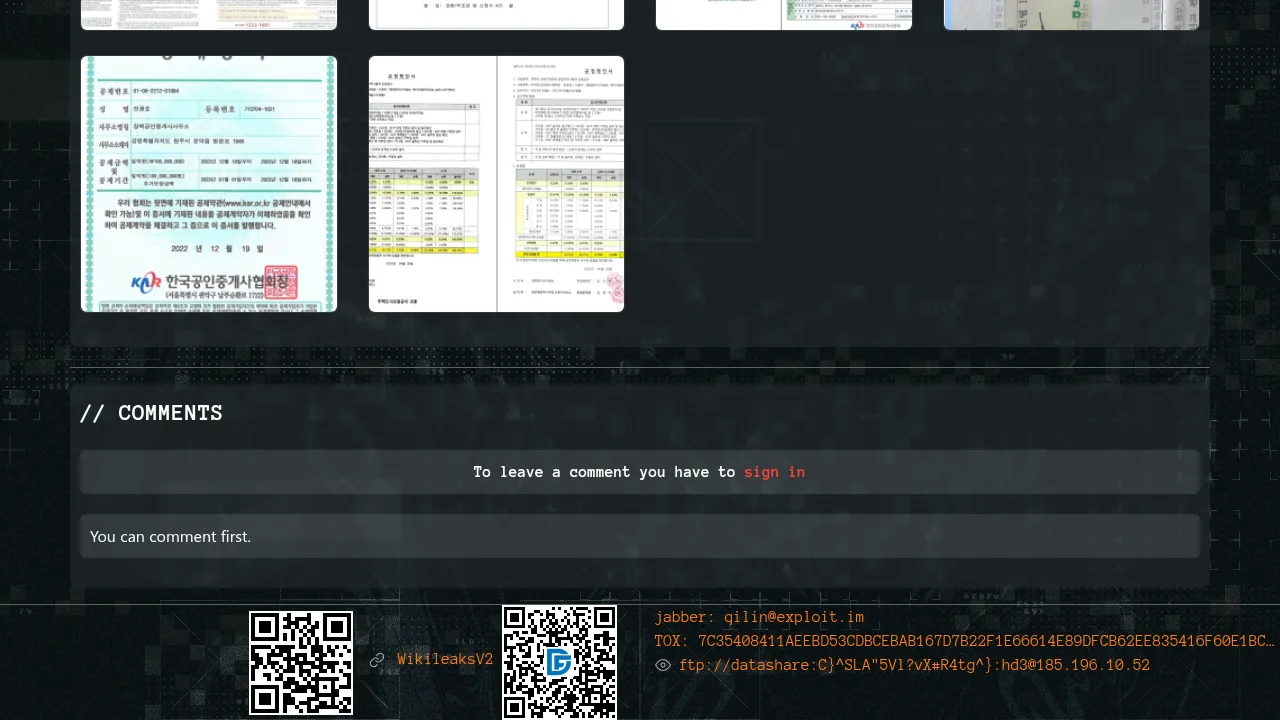The width and height of the screenshot is (1280, 720).
Task: Click the ftp datashare address link
Action: (914, 665)
